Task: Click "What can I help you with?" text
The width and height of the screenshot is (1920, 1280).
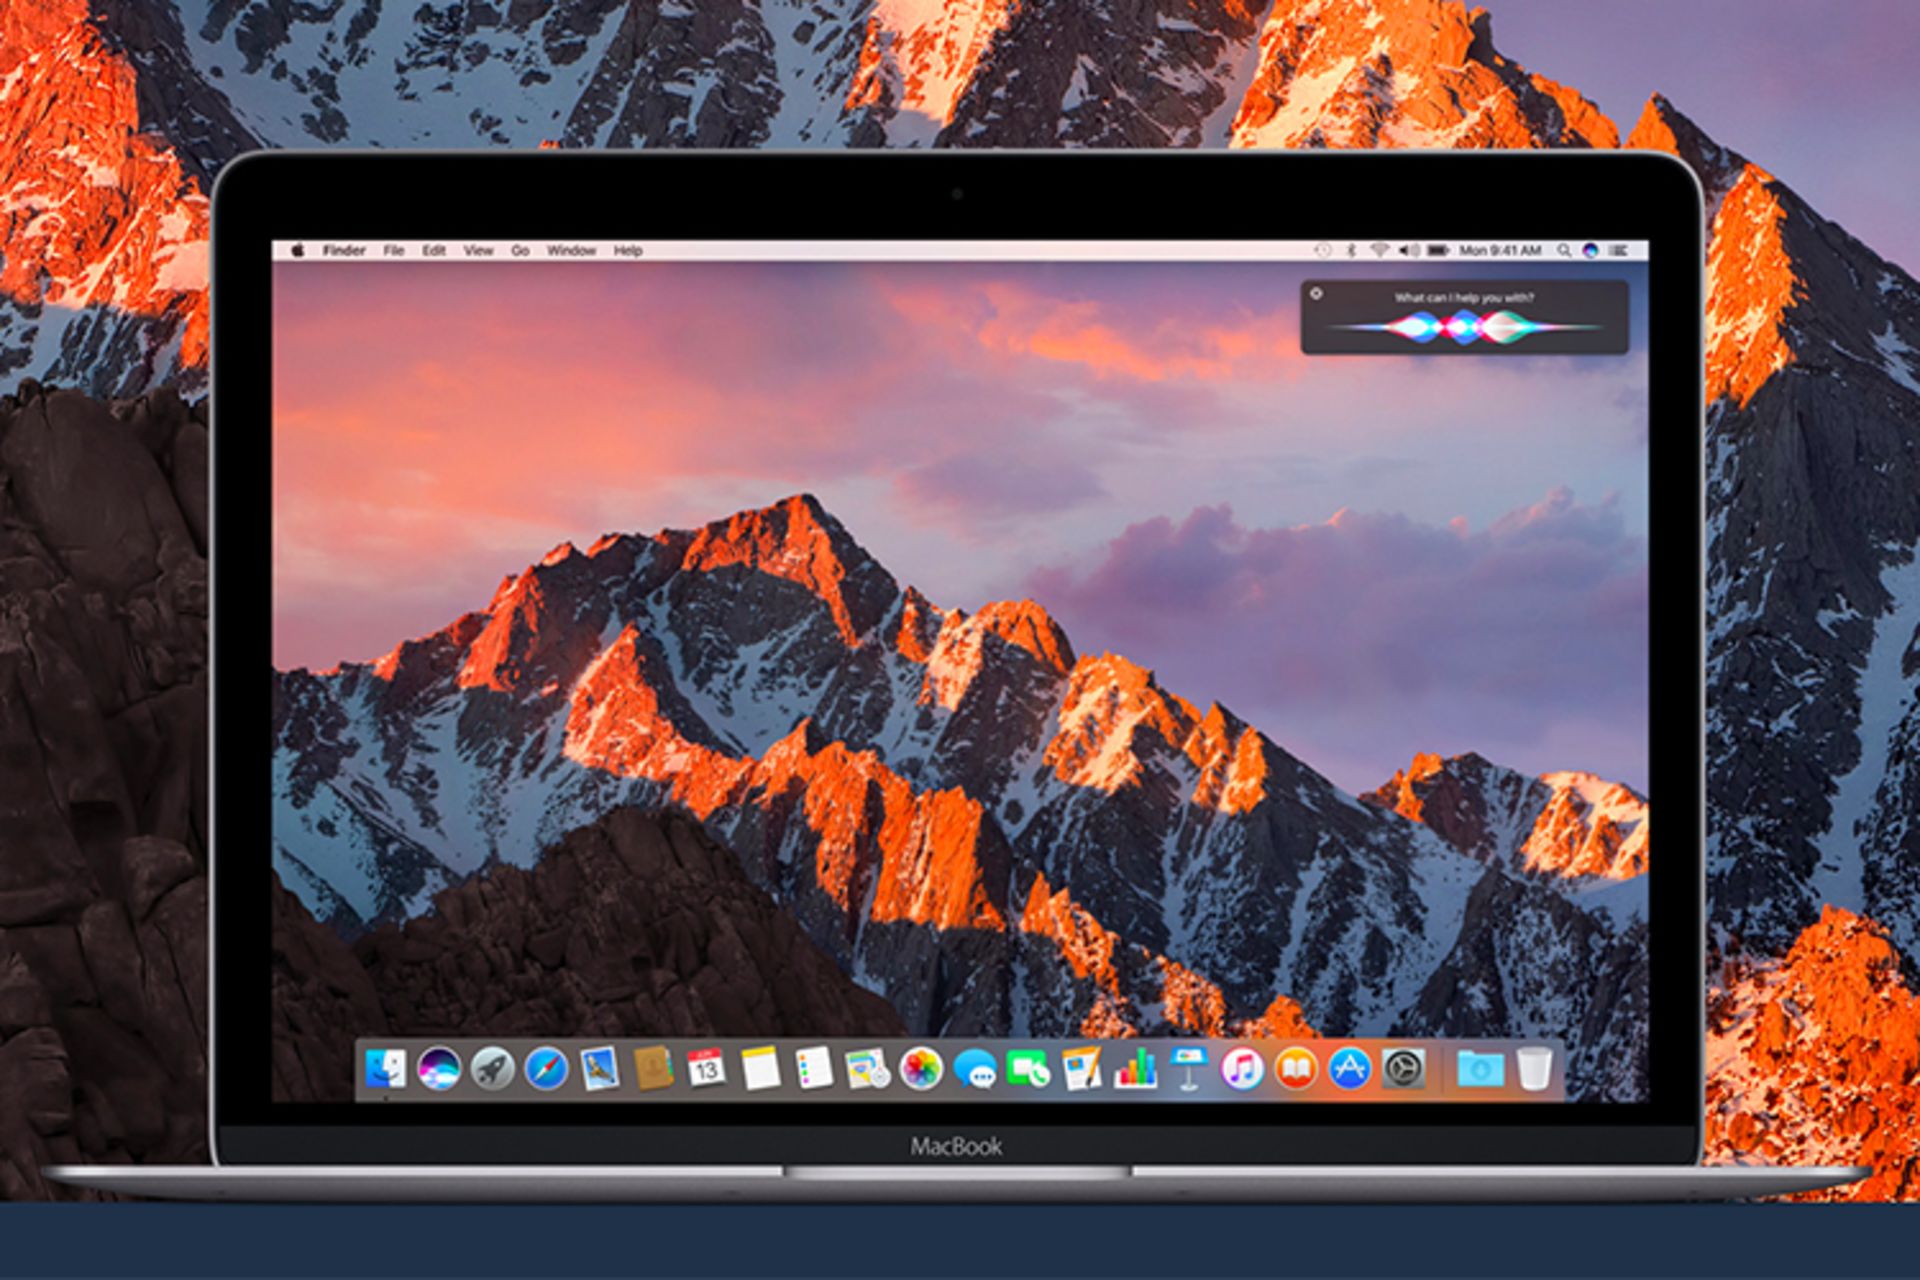Action: (x=1464, y=297)
